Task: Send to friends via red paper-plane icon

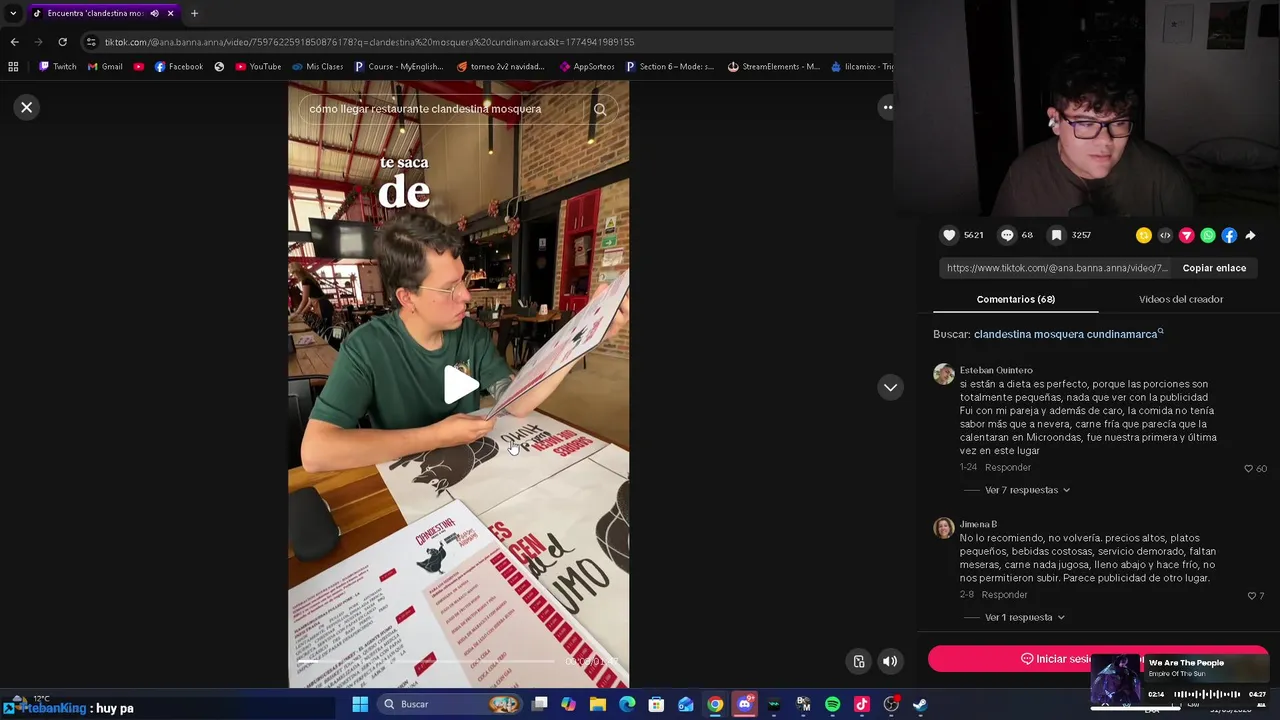Action: [1186, 235]
